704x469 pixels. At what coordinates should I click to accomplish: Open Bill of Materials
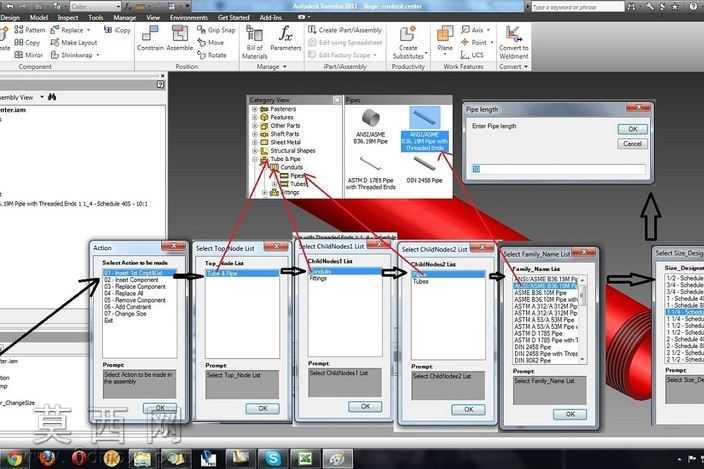coord(255,42)
